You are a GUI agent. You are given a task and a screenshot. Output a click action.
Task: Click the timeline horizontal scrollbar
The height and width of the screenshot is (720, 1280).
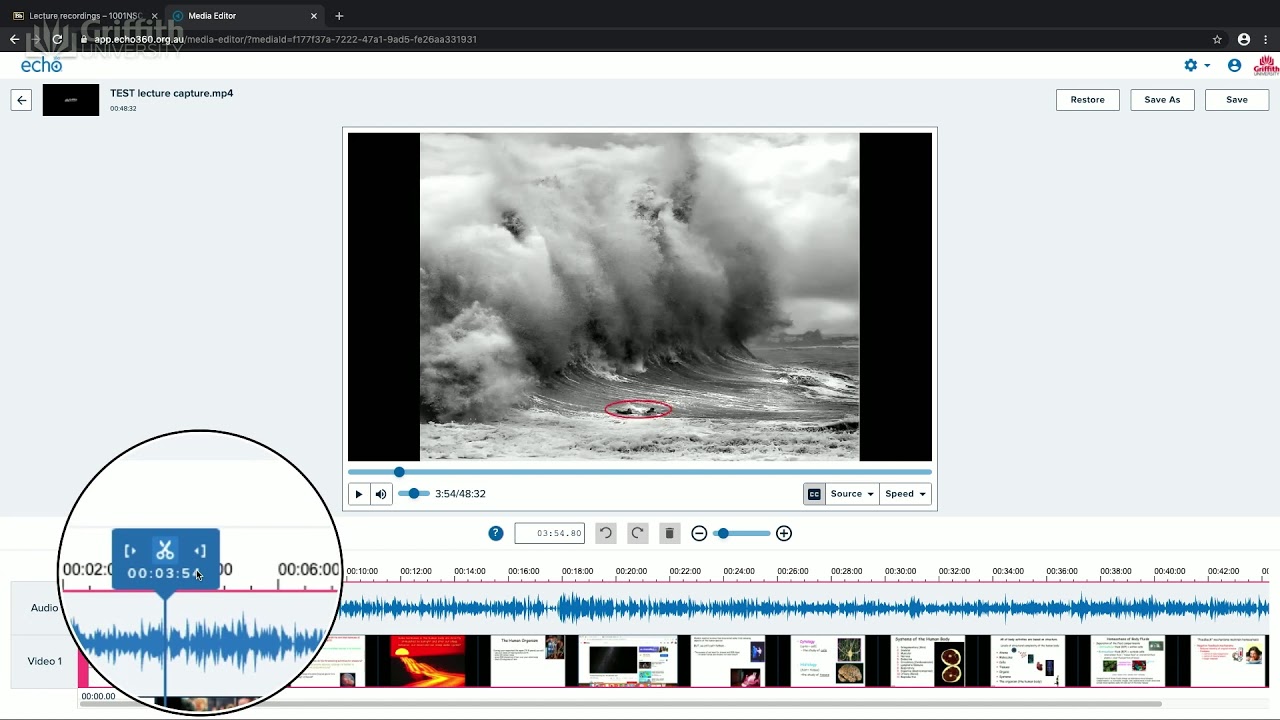tap(621, 703)
